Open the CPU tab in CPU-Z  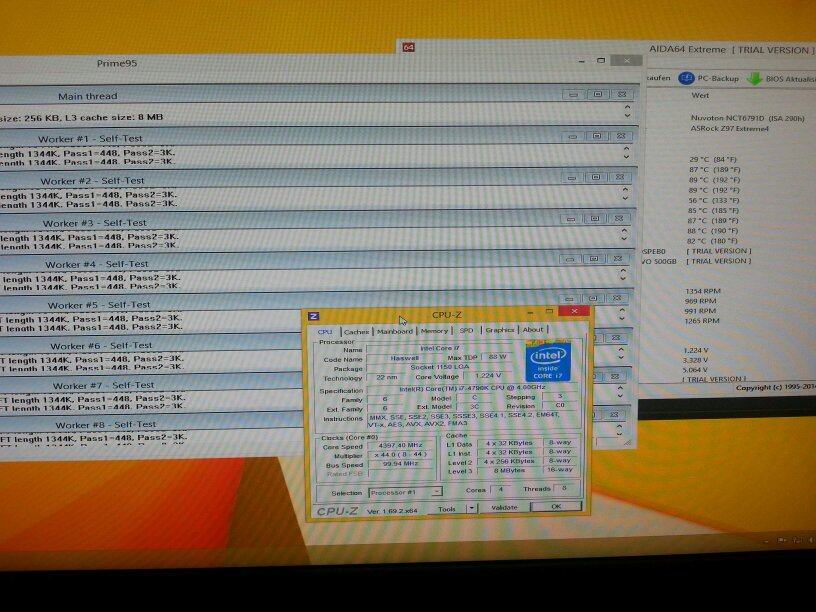pyautogui.click(x=325, y=332)
